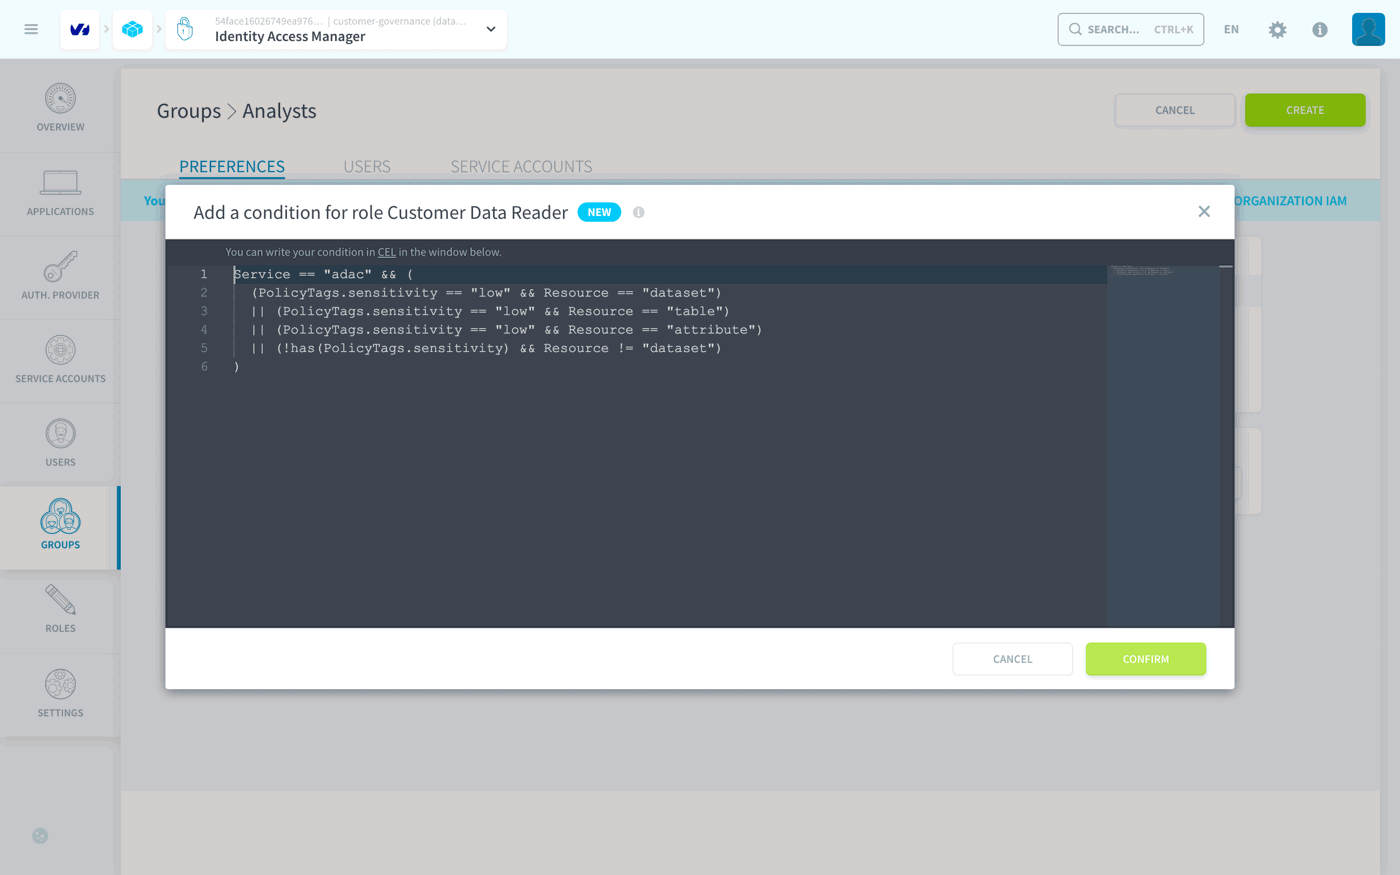Open Settings in sidebar
This screenshot has height=875, width=1400.
click(60, 696)
